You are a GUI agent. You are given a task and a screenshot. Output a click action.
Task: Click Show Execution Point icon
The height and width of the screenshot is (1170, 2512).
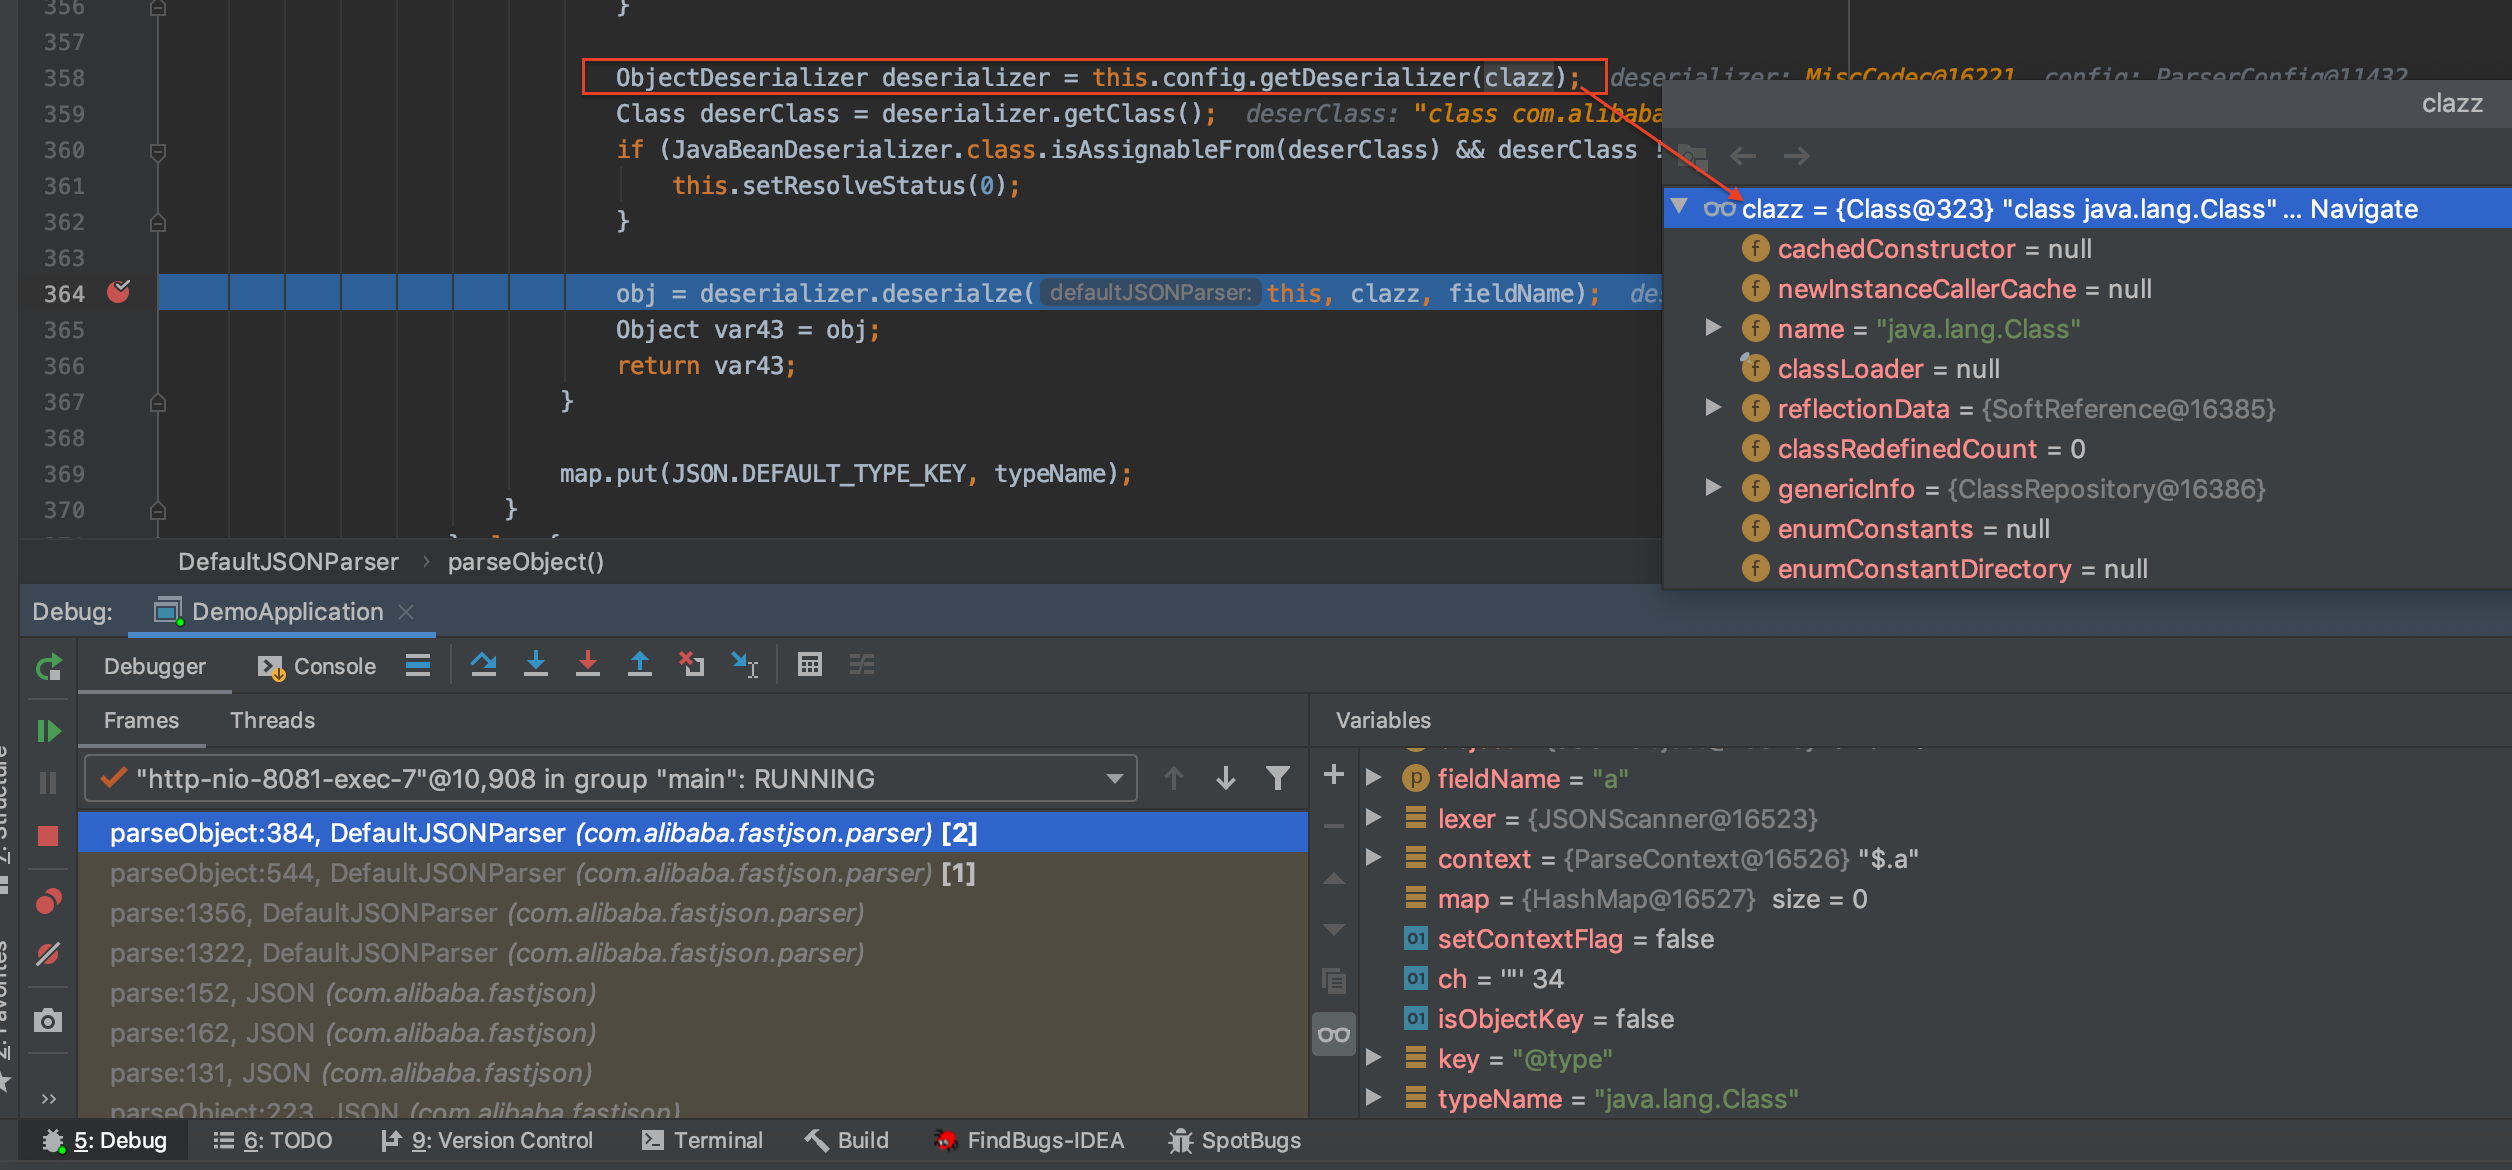[x=418, y=665]
